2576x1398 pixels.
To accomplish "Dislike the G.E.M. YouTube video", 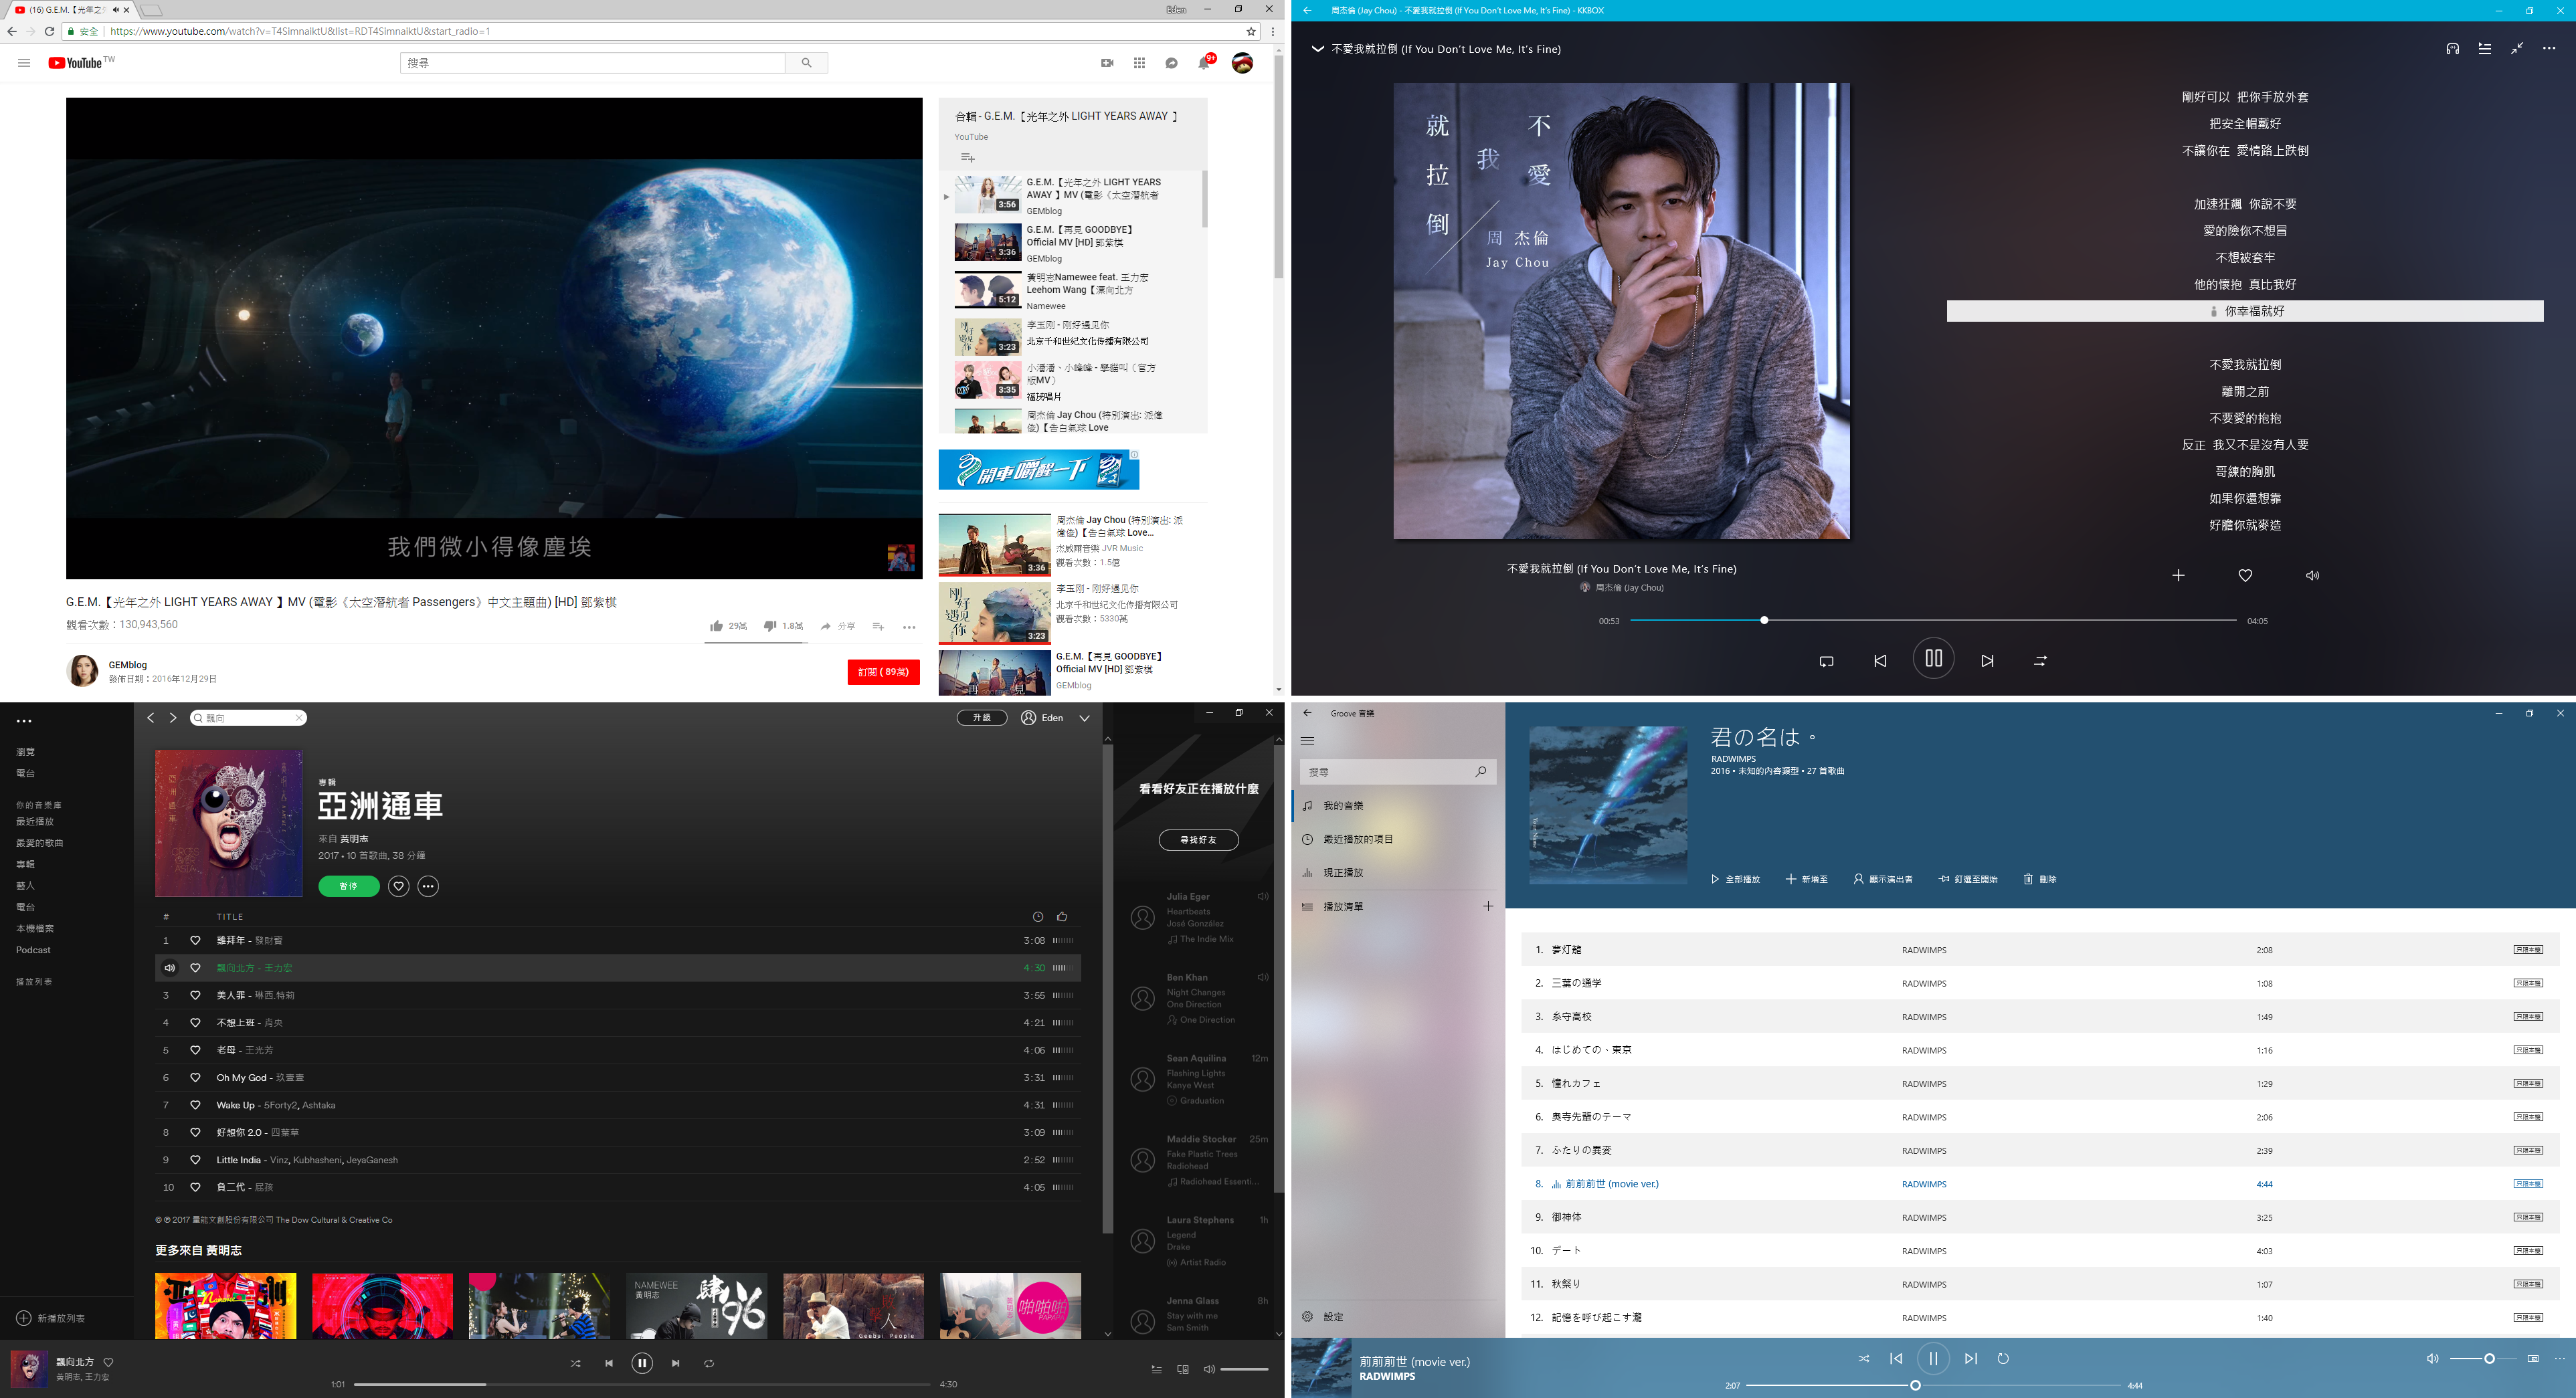I will point(770,626).
